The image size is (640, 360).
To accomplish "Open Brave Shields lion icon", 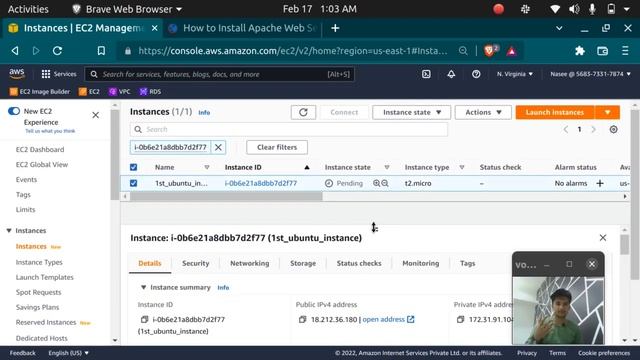I will pos(490,51).
